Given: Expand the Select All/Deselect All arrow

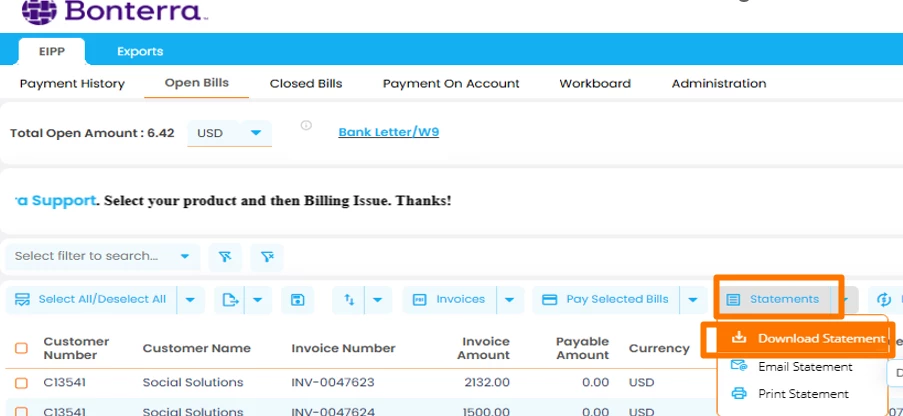Looking at the screenshot, I should pyautogui.click(x=190, y=300).
